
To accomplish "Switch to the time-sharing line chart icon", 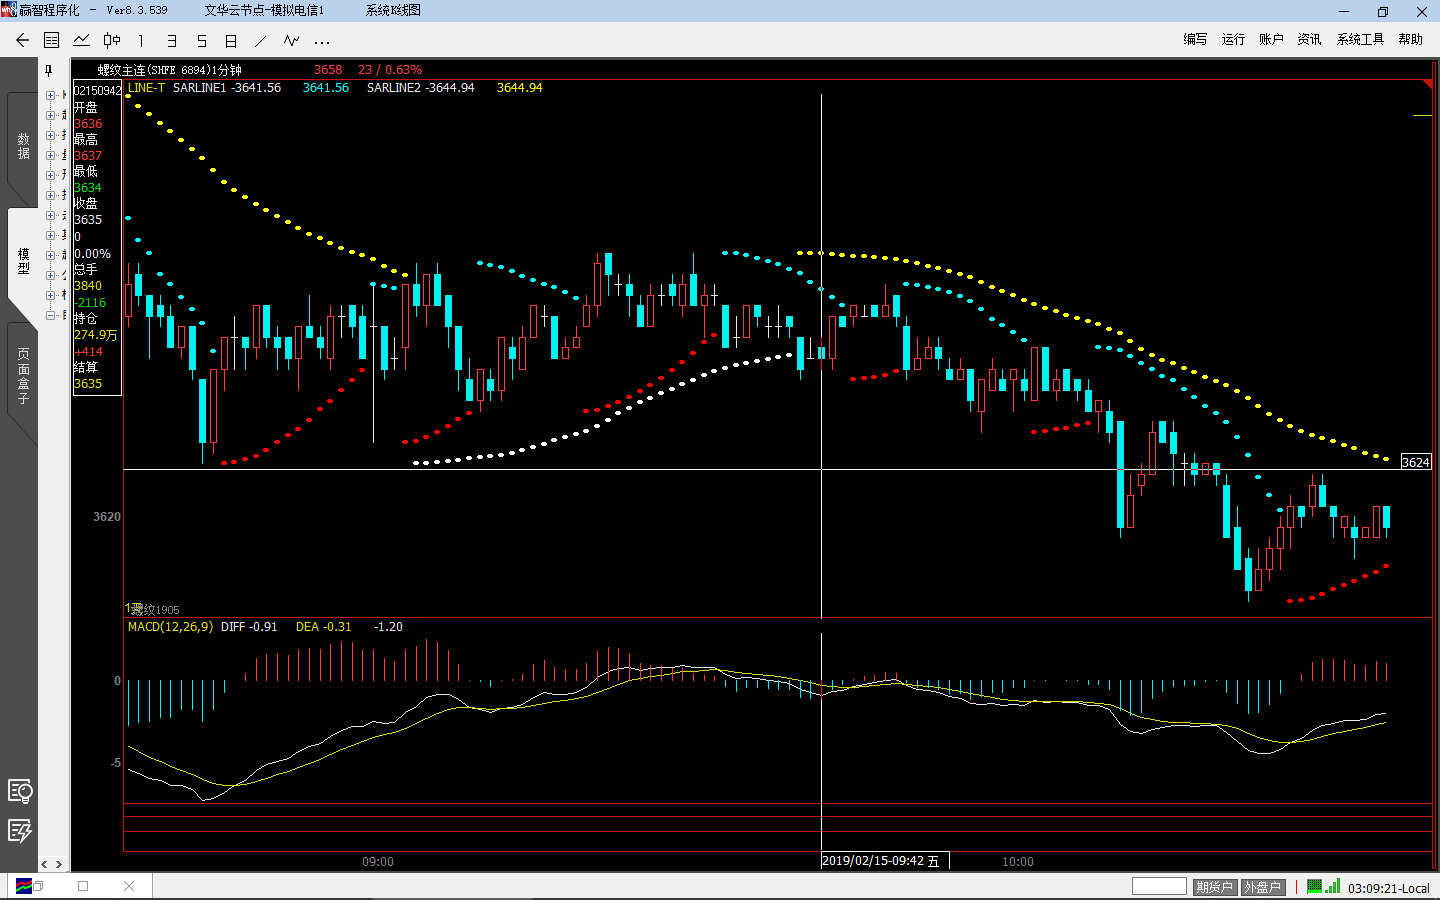I will click(82, 41).
